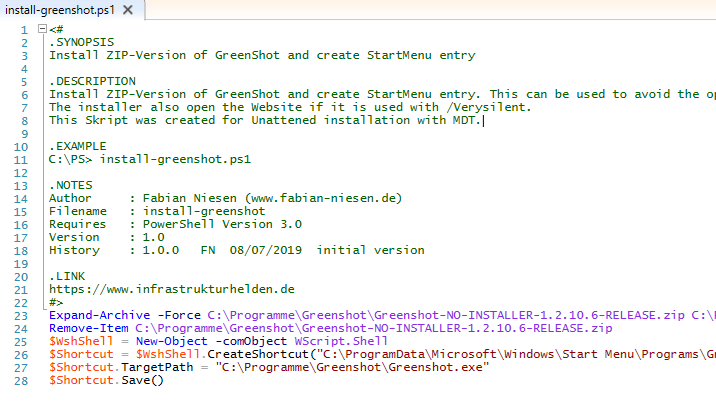
Task: Close the install-greenshot.ps1 tab
Action: point(128,10)
